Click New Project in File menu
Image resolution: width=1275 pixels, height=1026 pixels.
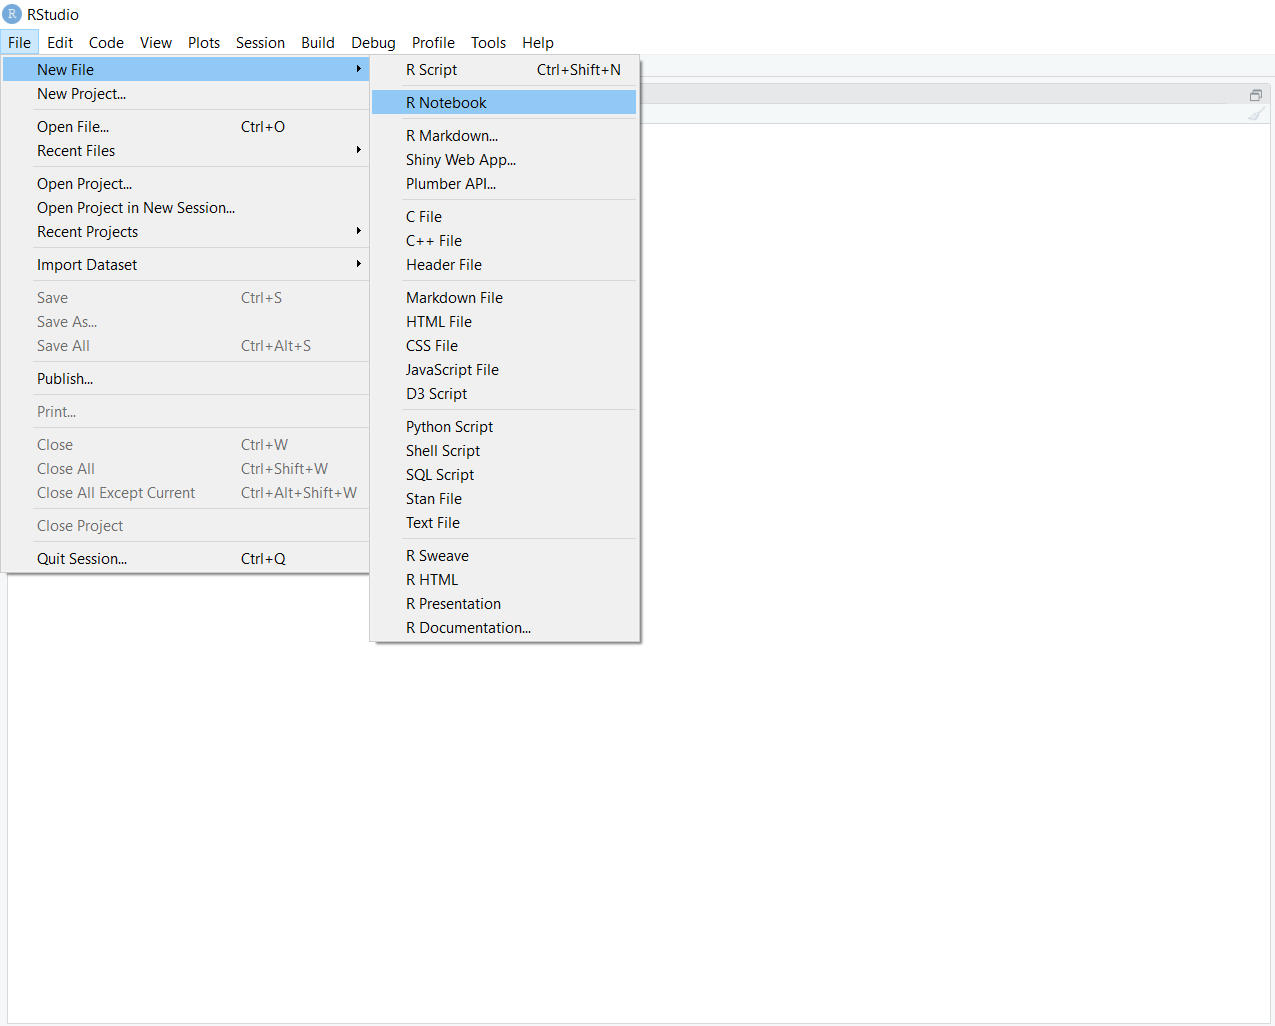81,94
